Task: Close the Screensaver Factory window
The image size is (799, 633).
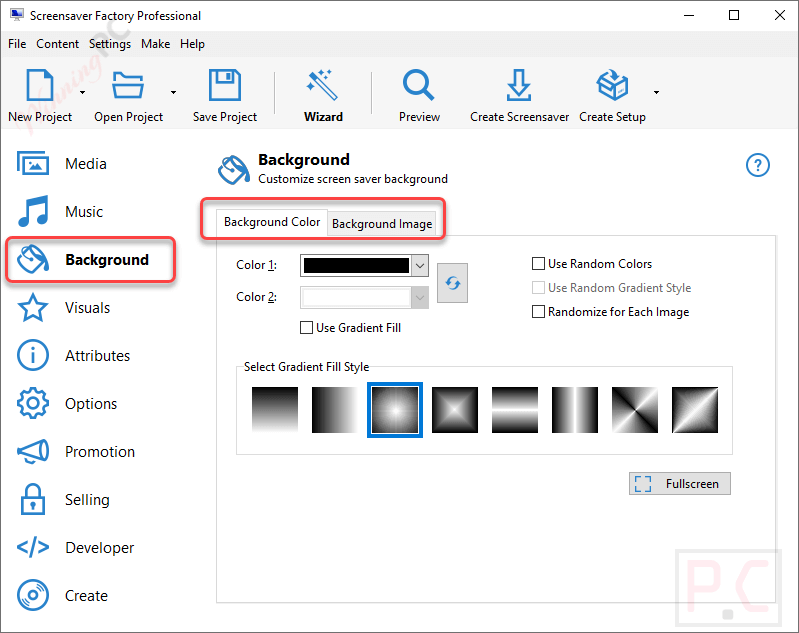Action: click(780, 15)
